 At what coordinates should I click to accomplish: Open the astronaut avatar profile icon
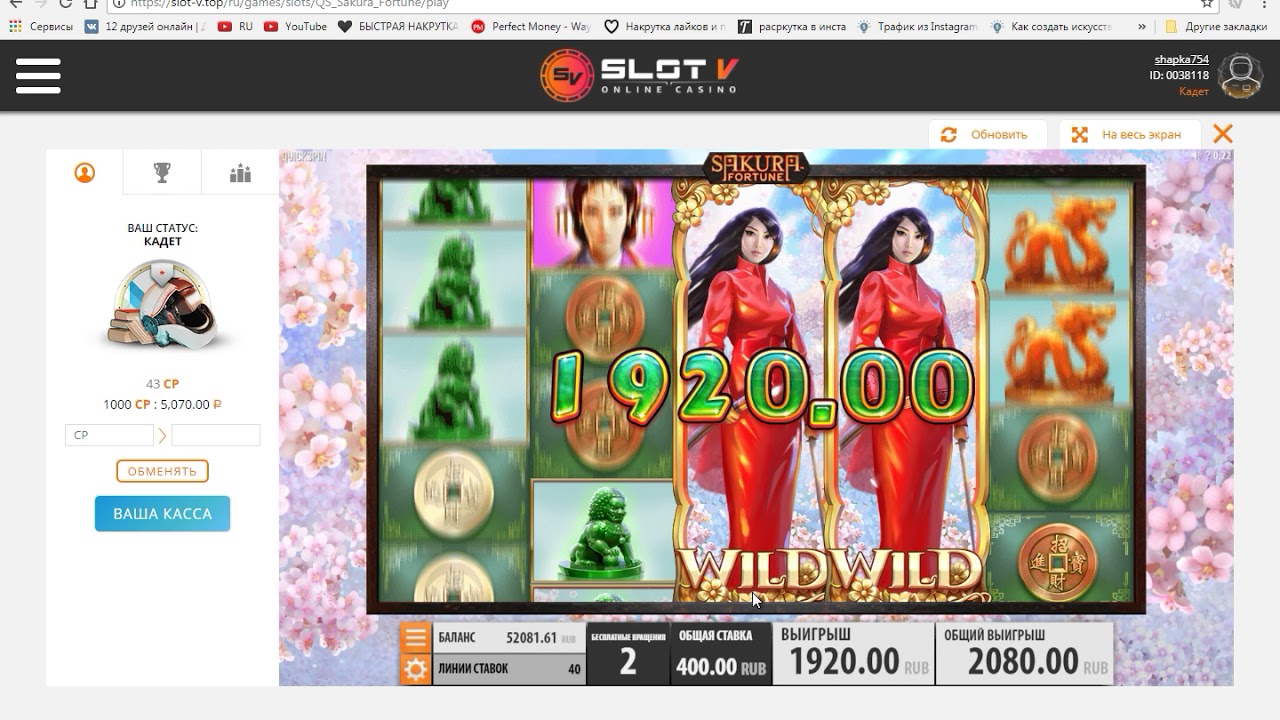tap(1240, 76)
